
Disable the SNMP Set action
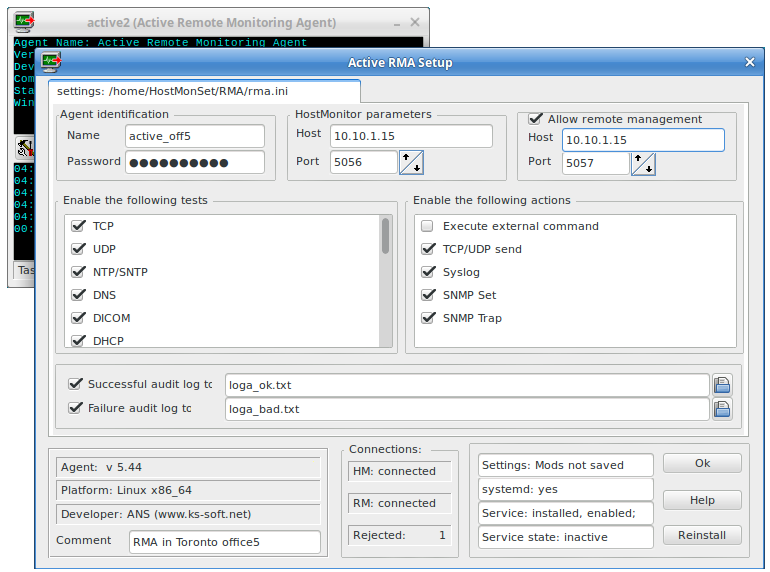[x=428, y=295]
